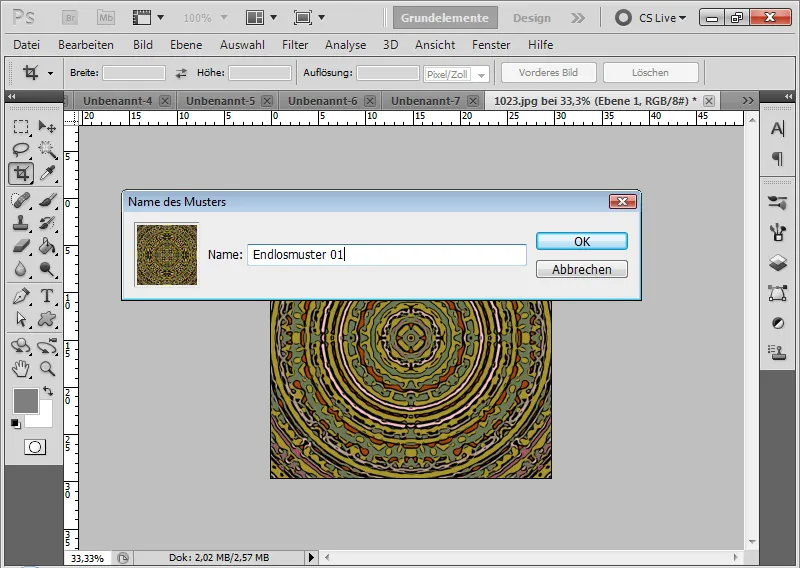The width and height of the screenshot is (800, 568).
Task: Select the Dodge tool
Action: pyautogui.click(x=47, y=269)
